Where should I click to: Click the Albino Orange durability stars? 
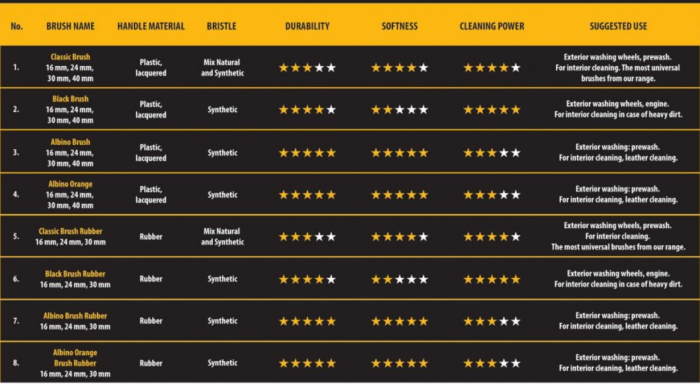tap(307, 195)
